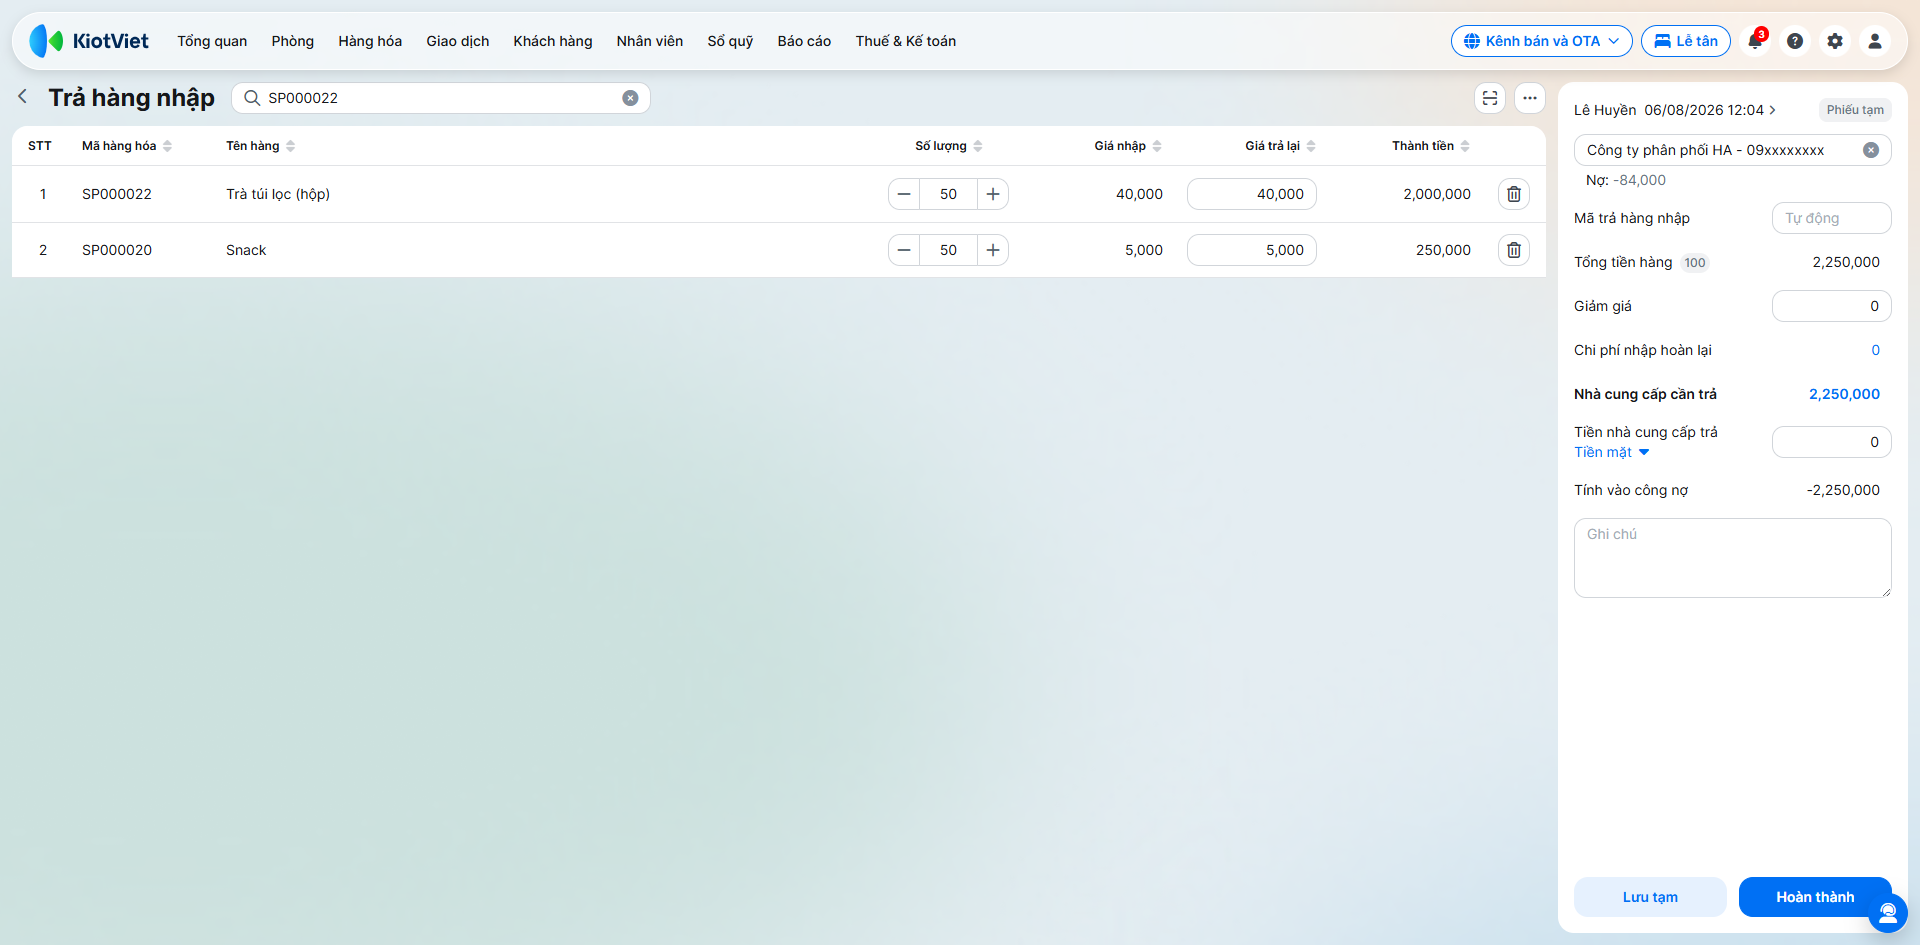This screenshot has width=1920, height=945.
Task: Open the notifications bell
Action: pyautogui.click(x=1755, y=41)
